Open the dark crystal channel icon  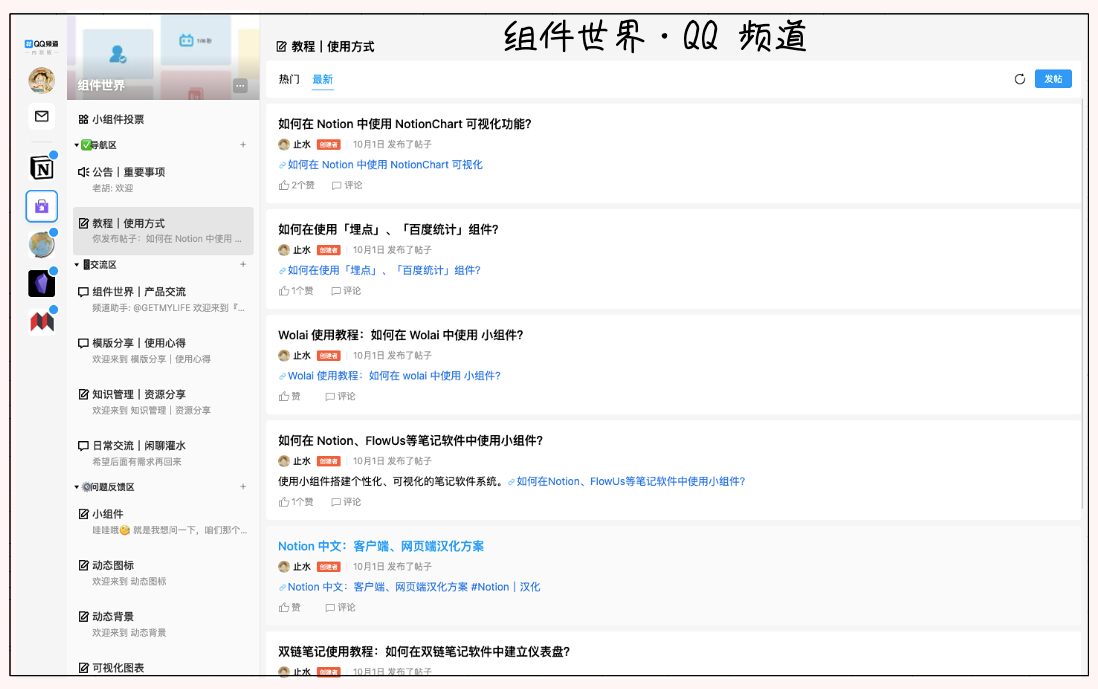coord(40,282)
